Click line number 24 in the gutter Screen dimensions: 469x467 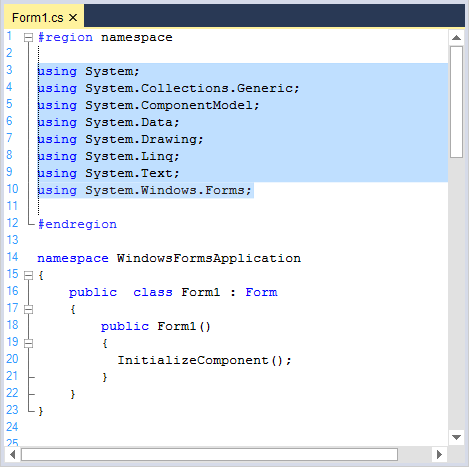click(x=12, y=427)
